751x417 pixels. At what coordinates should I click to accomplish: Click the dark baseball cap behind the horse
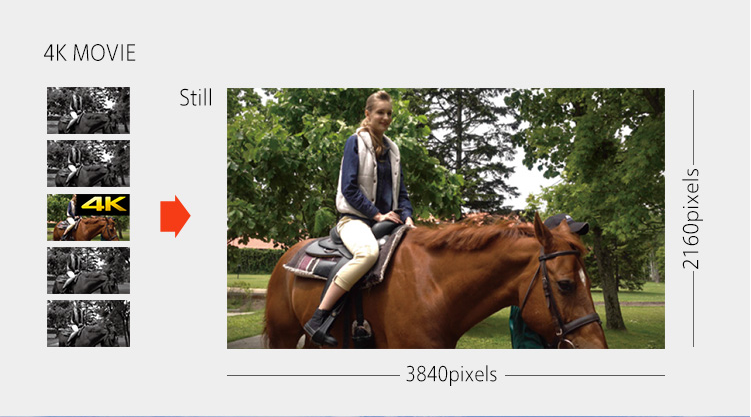tap(567, 223)
